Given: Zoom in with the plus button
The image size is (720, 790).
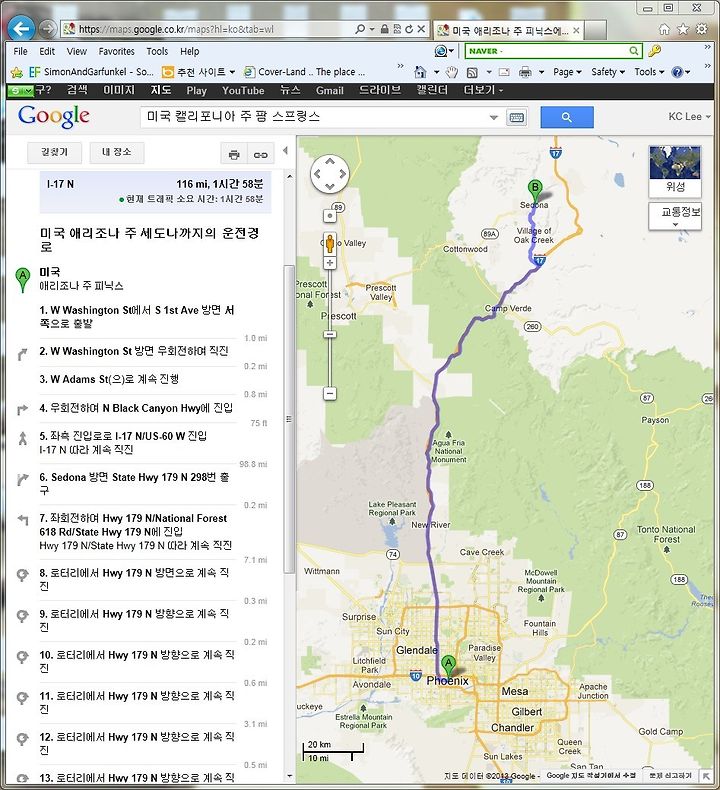Looking at the screenshot, I should click(x=330, y=262).
